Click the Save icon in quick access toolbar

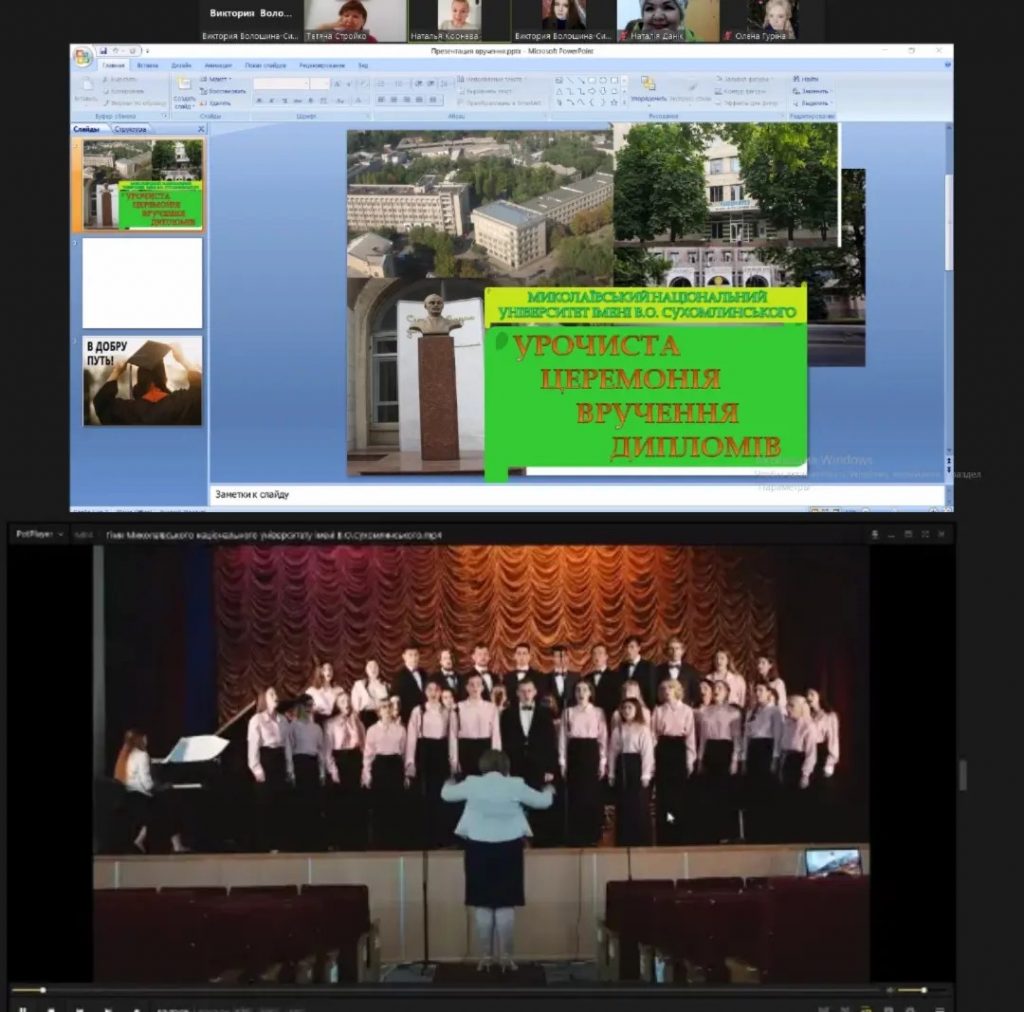pos(105,50)
